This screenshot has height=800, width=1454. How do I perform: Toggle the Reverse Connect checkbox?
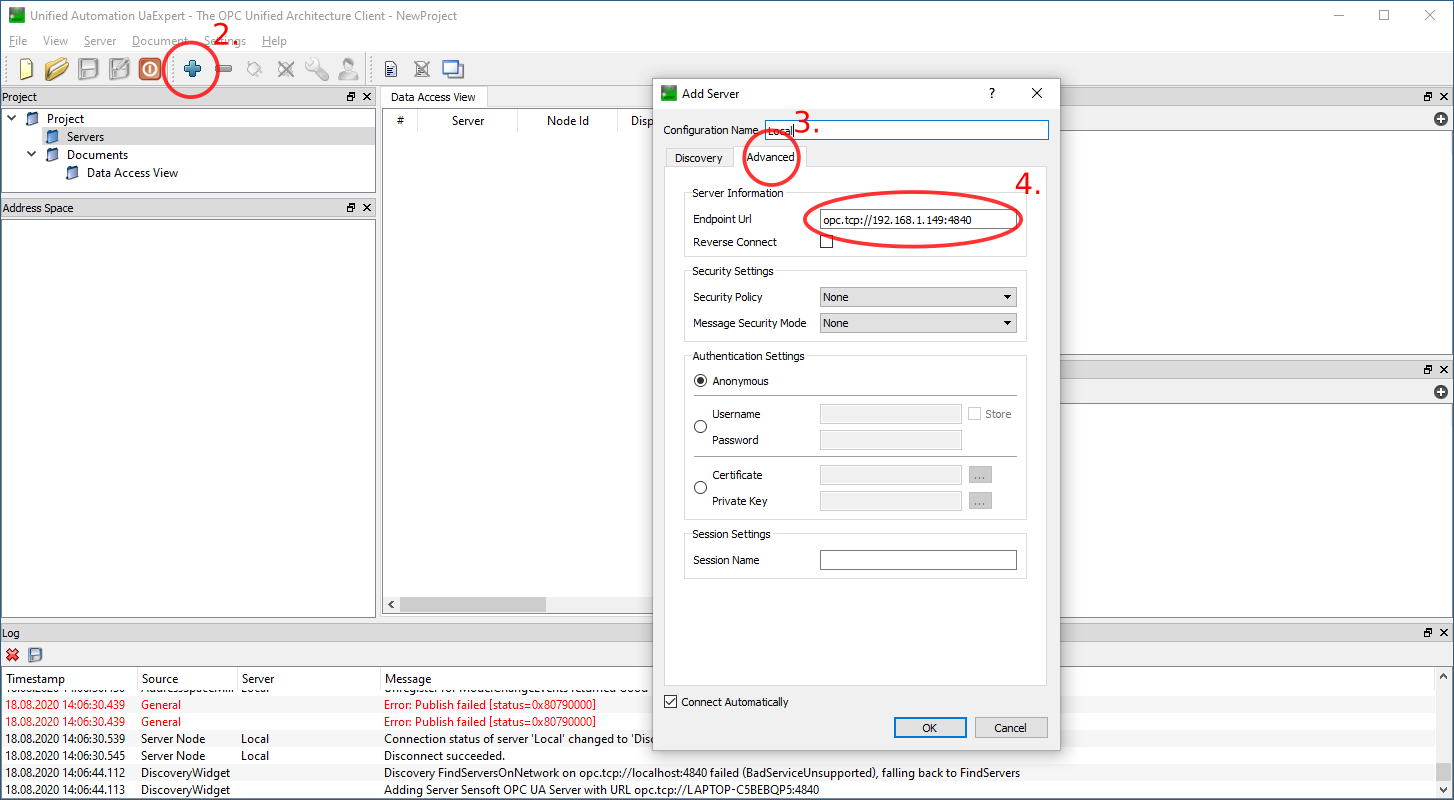point(826,242)
